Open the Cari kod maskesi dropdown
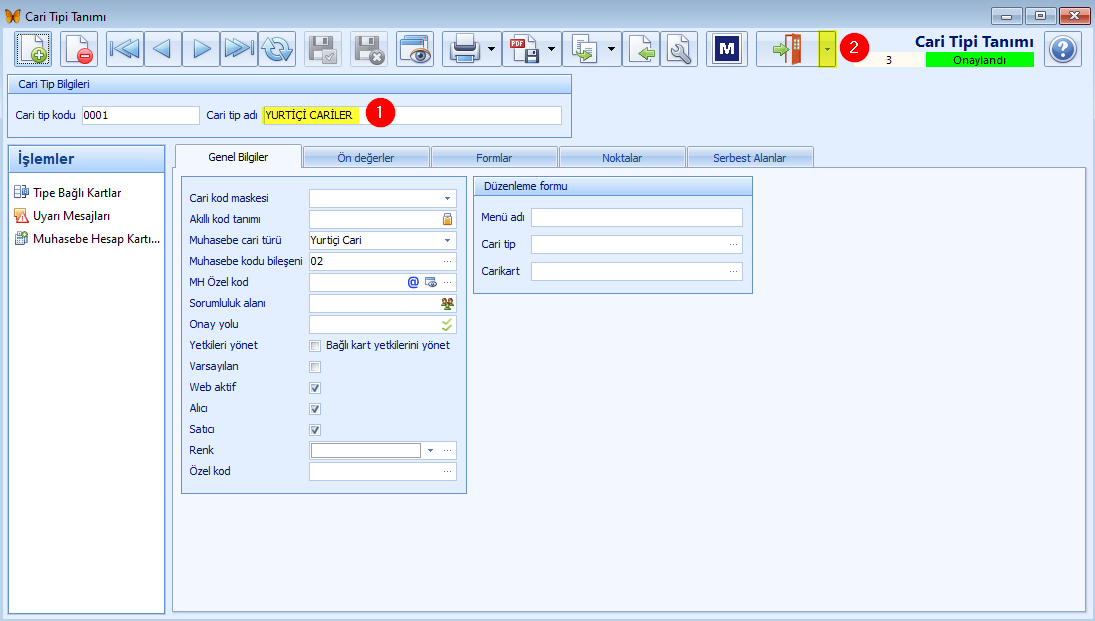The image size is (1095, 621). point(447,199)
